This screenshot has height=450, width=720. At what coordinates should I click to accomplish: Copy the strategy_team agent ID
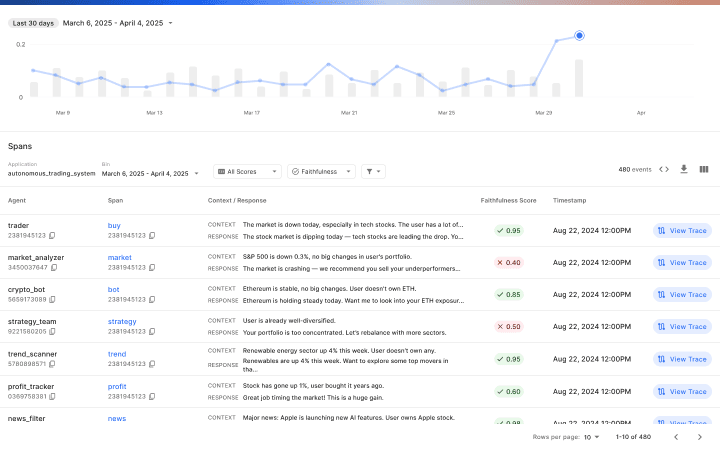coord(52,331)
